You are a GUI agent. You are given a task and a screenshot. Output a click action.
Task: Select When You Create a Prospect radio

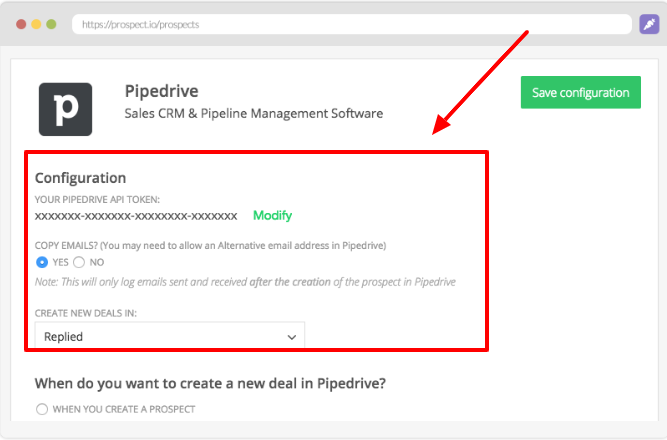coord(42,409)
